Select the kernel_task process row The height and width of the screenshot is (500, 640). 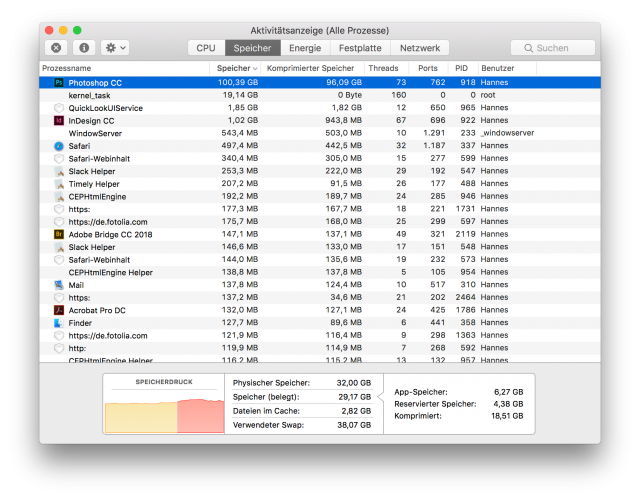coord(320,95)
